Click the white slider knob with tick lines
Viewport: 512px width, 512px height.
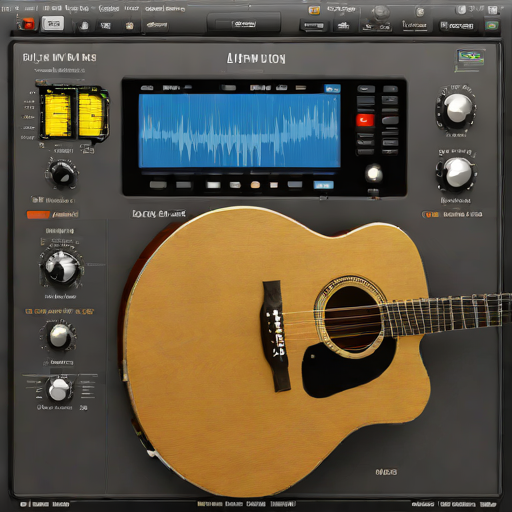[59, 389]
